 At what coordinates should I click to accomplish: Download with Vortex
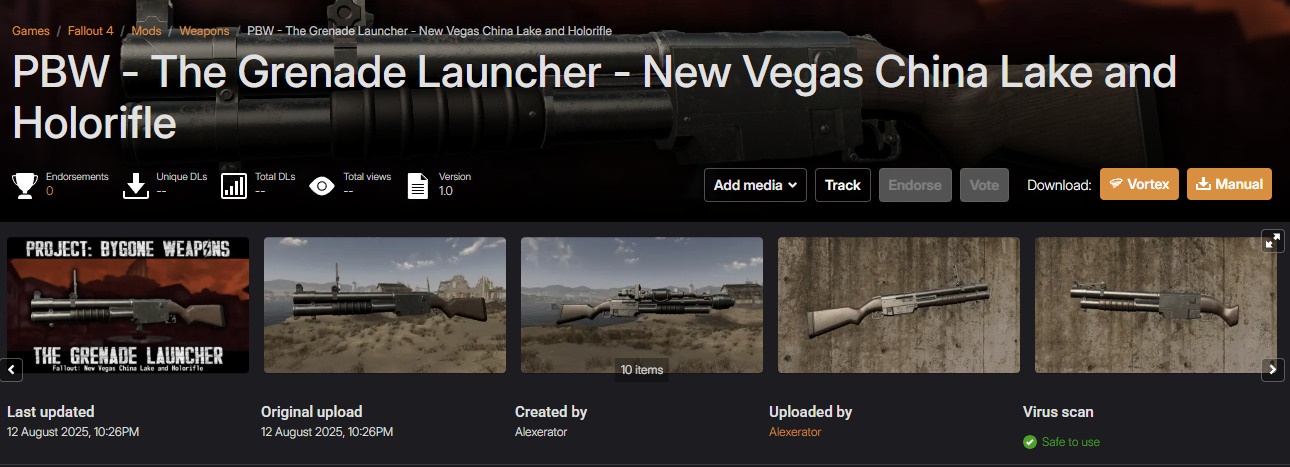[1140, 184]
